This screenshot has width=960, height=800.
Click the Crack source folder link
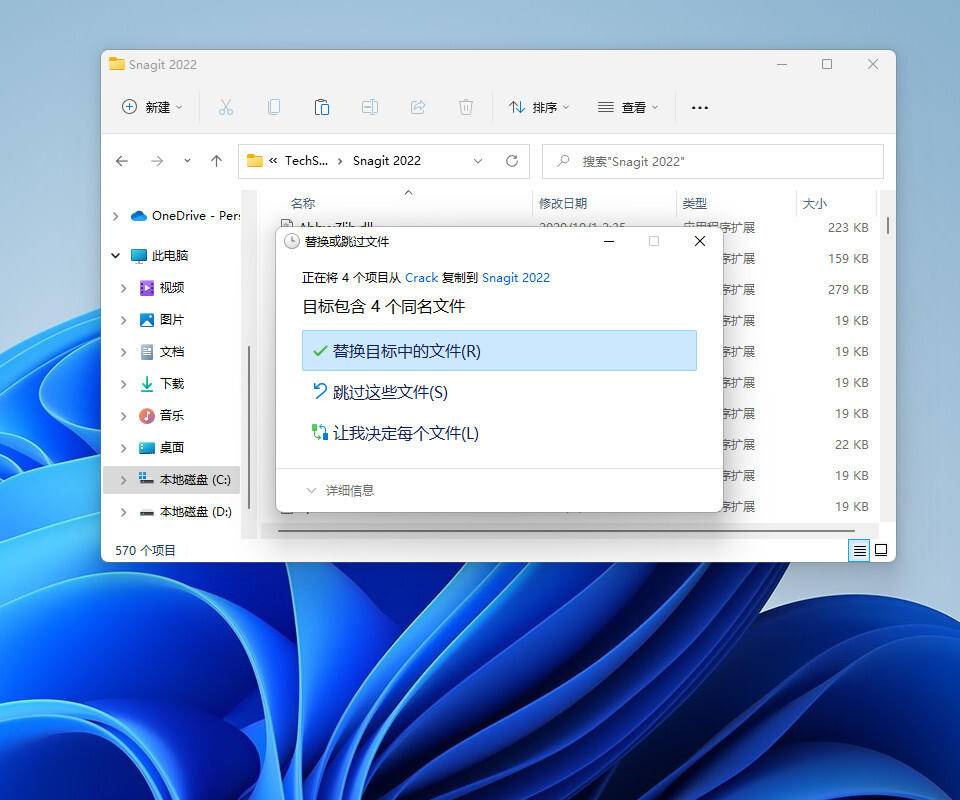[421, 277]
